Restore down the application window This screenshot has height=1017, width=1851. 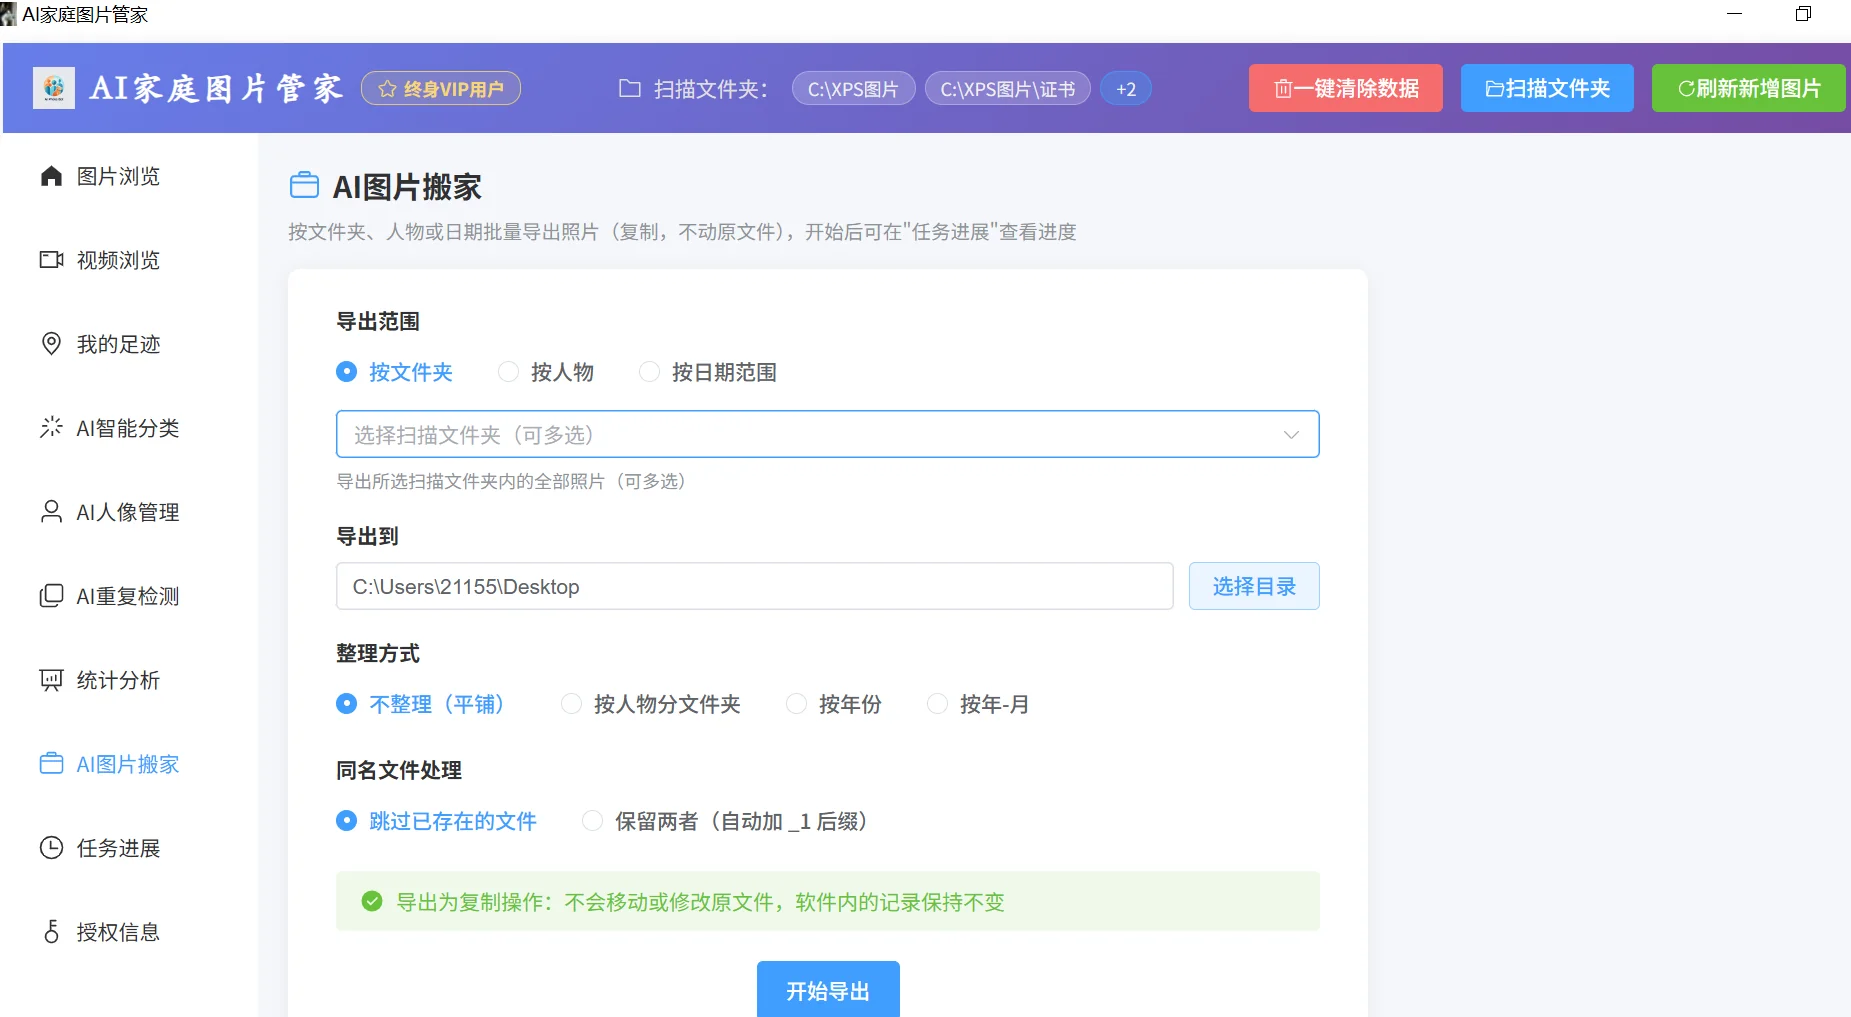click(1803, 14)
